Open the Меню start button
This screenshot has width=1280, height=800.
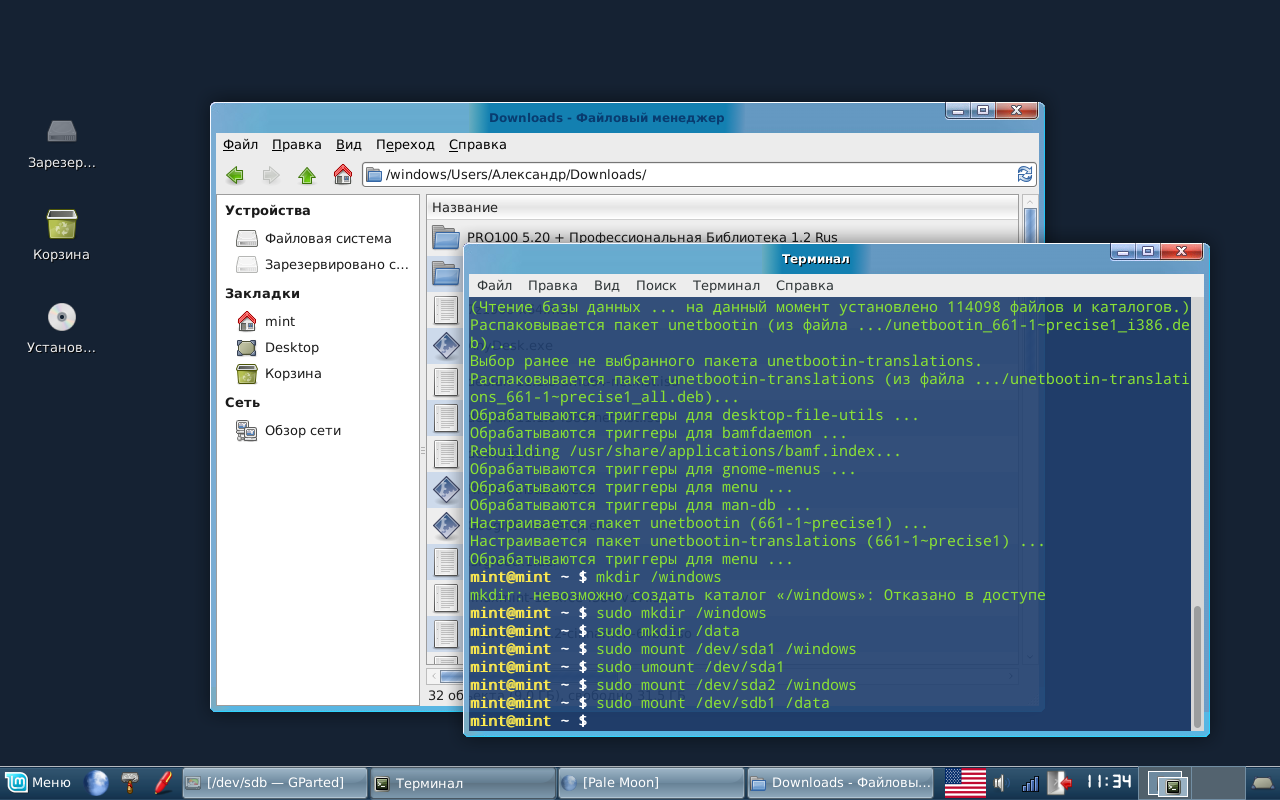tap(38, 782)
